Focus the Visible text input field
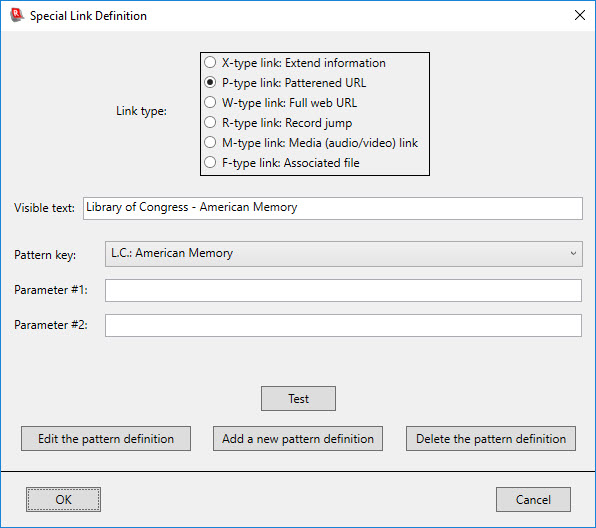596x528 pixels. coord(333,208)
